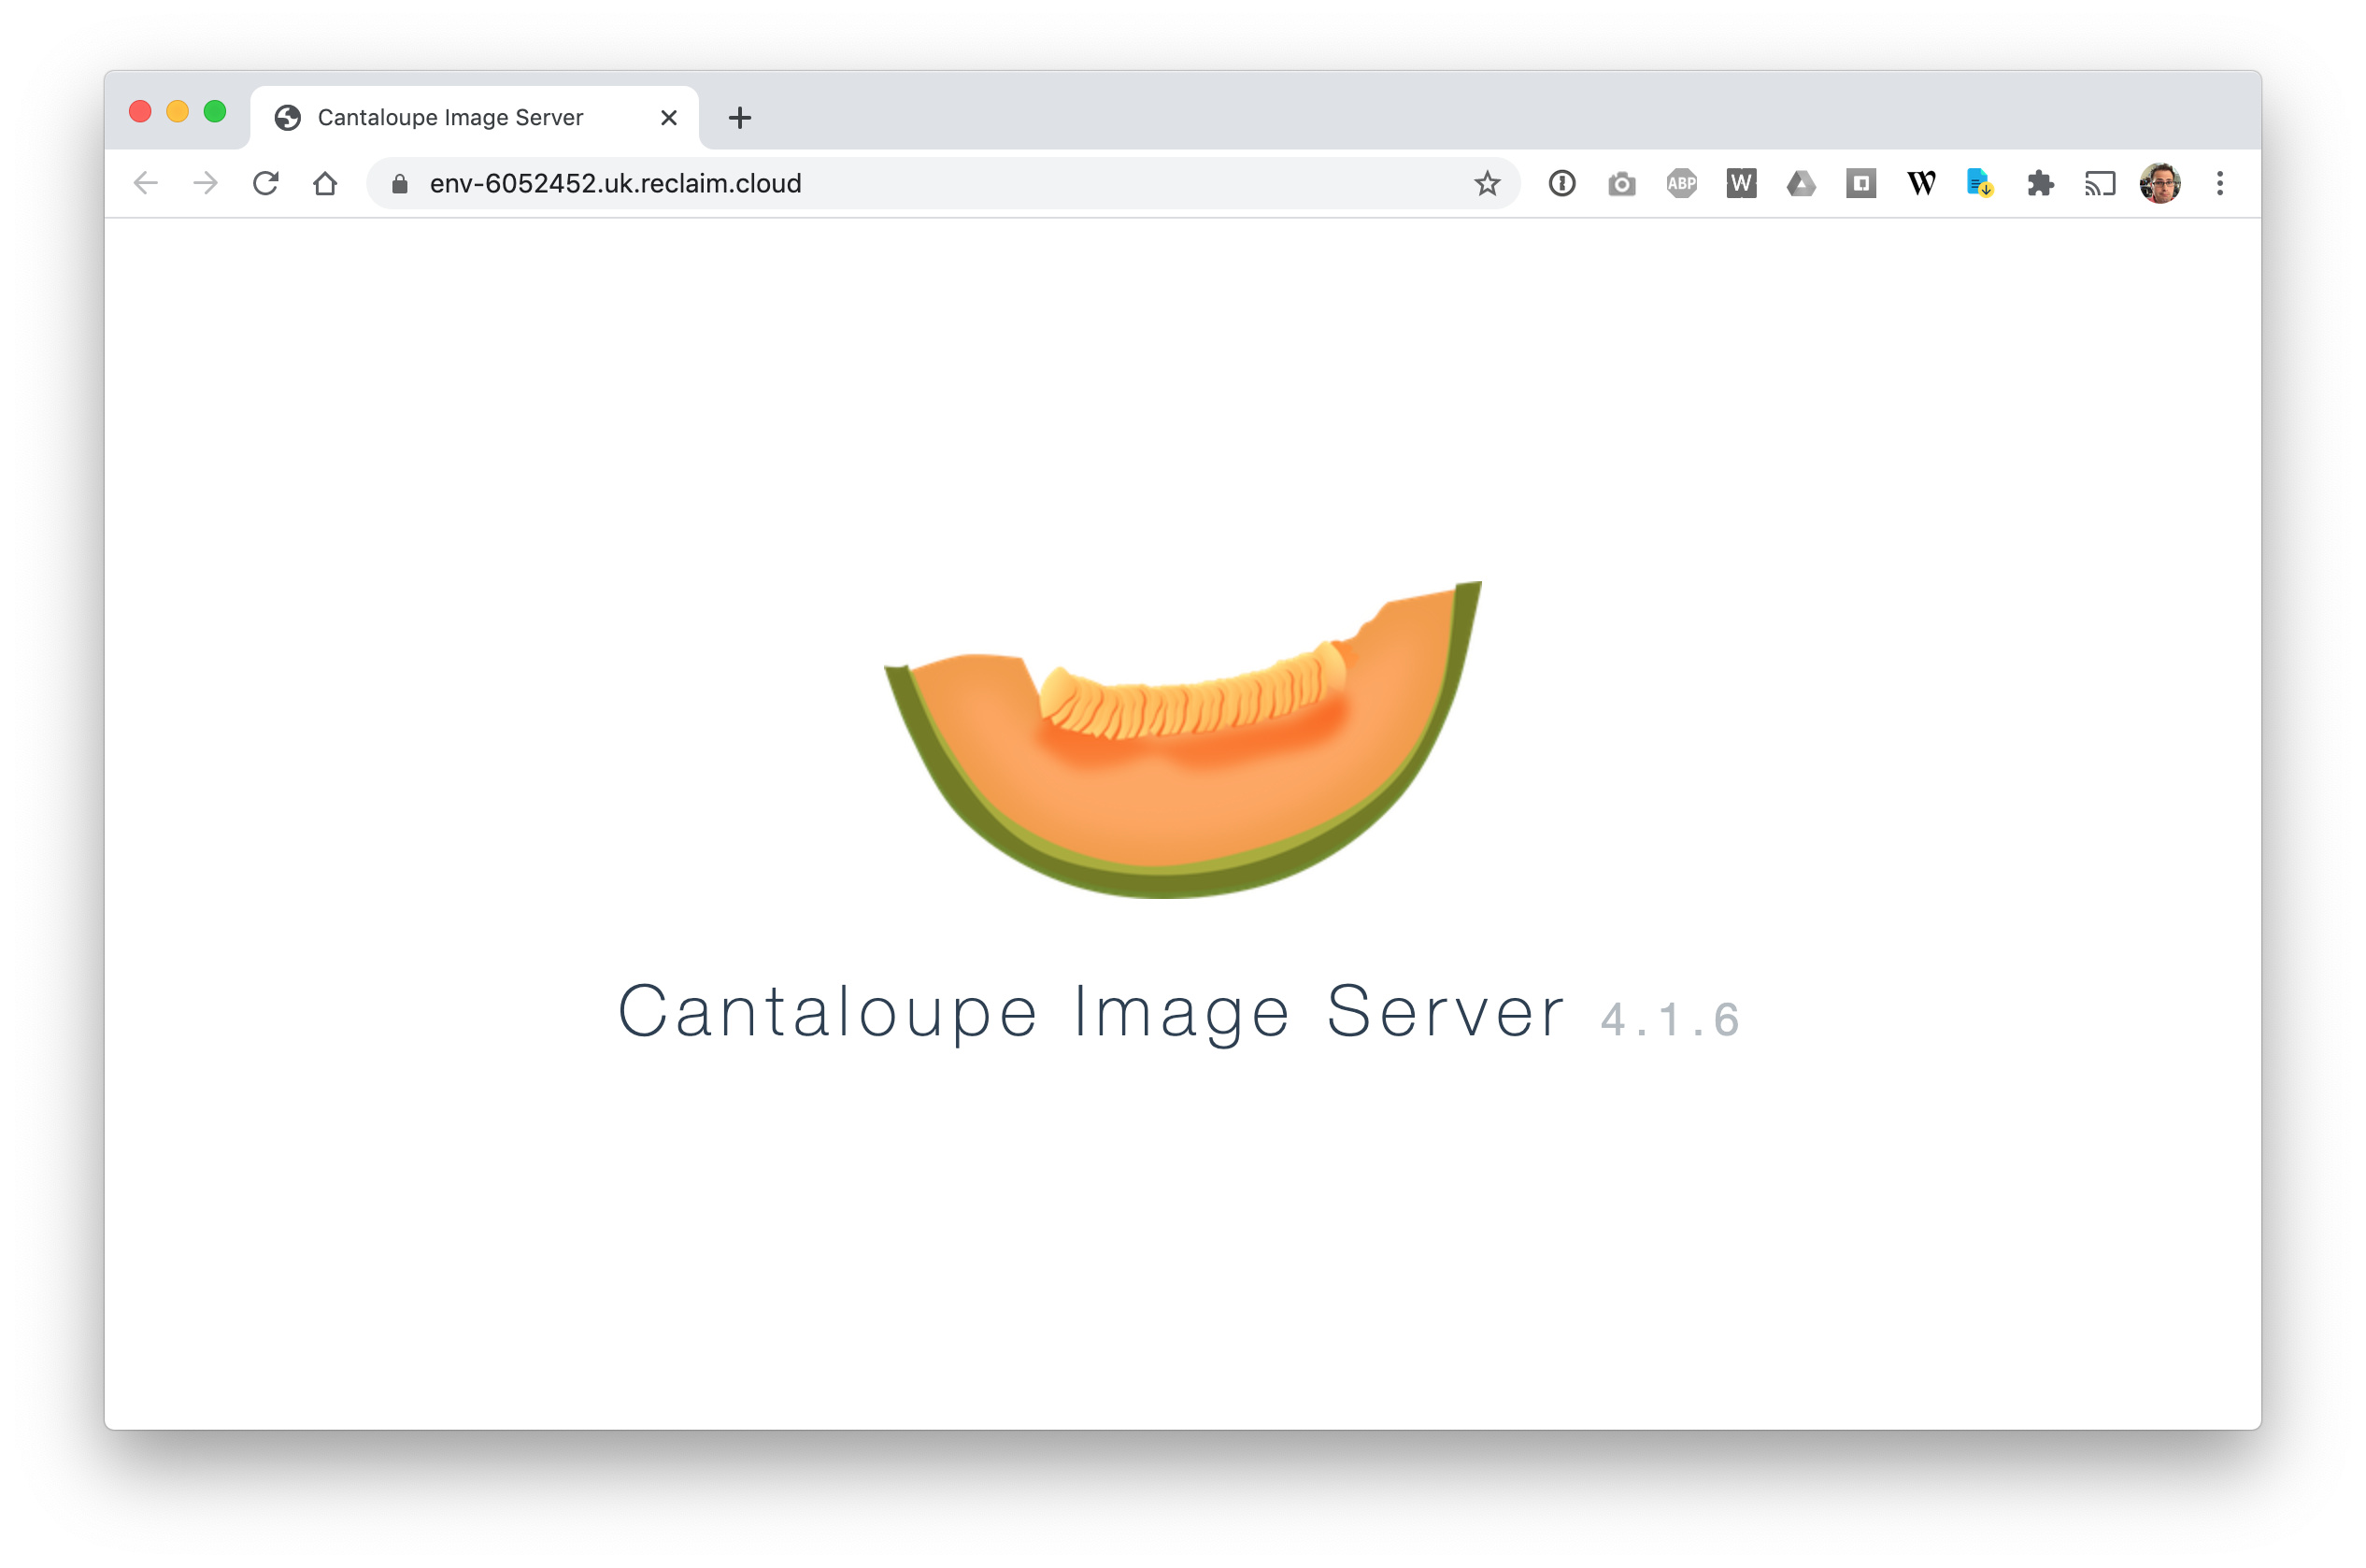Start casting with the Chromecast icon
Screen dimensions: 2366x1568
point(2099,183)
